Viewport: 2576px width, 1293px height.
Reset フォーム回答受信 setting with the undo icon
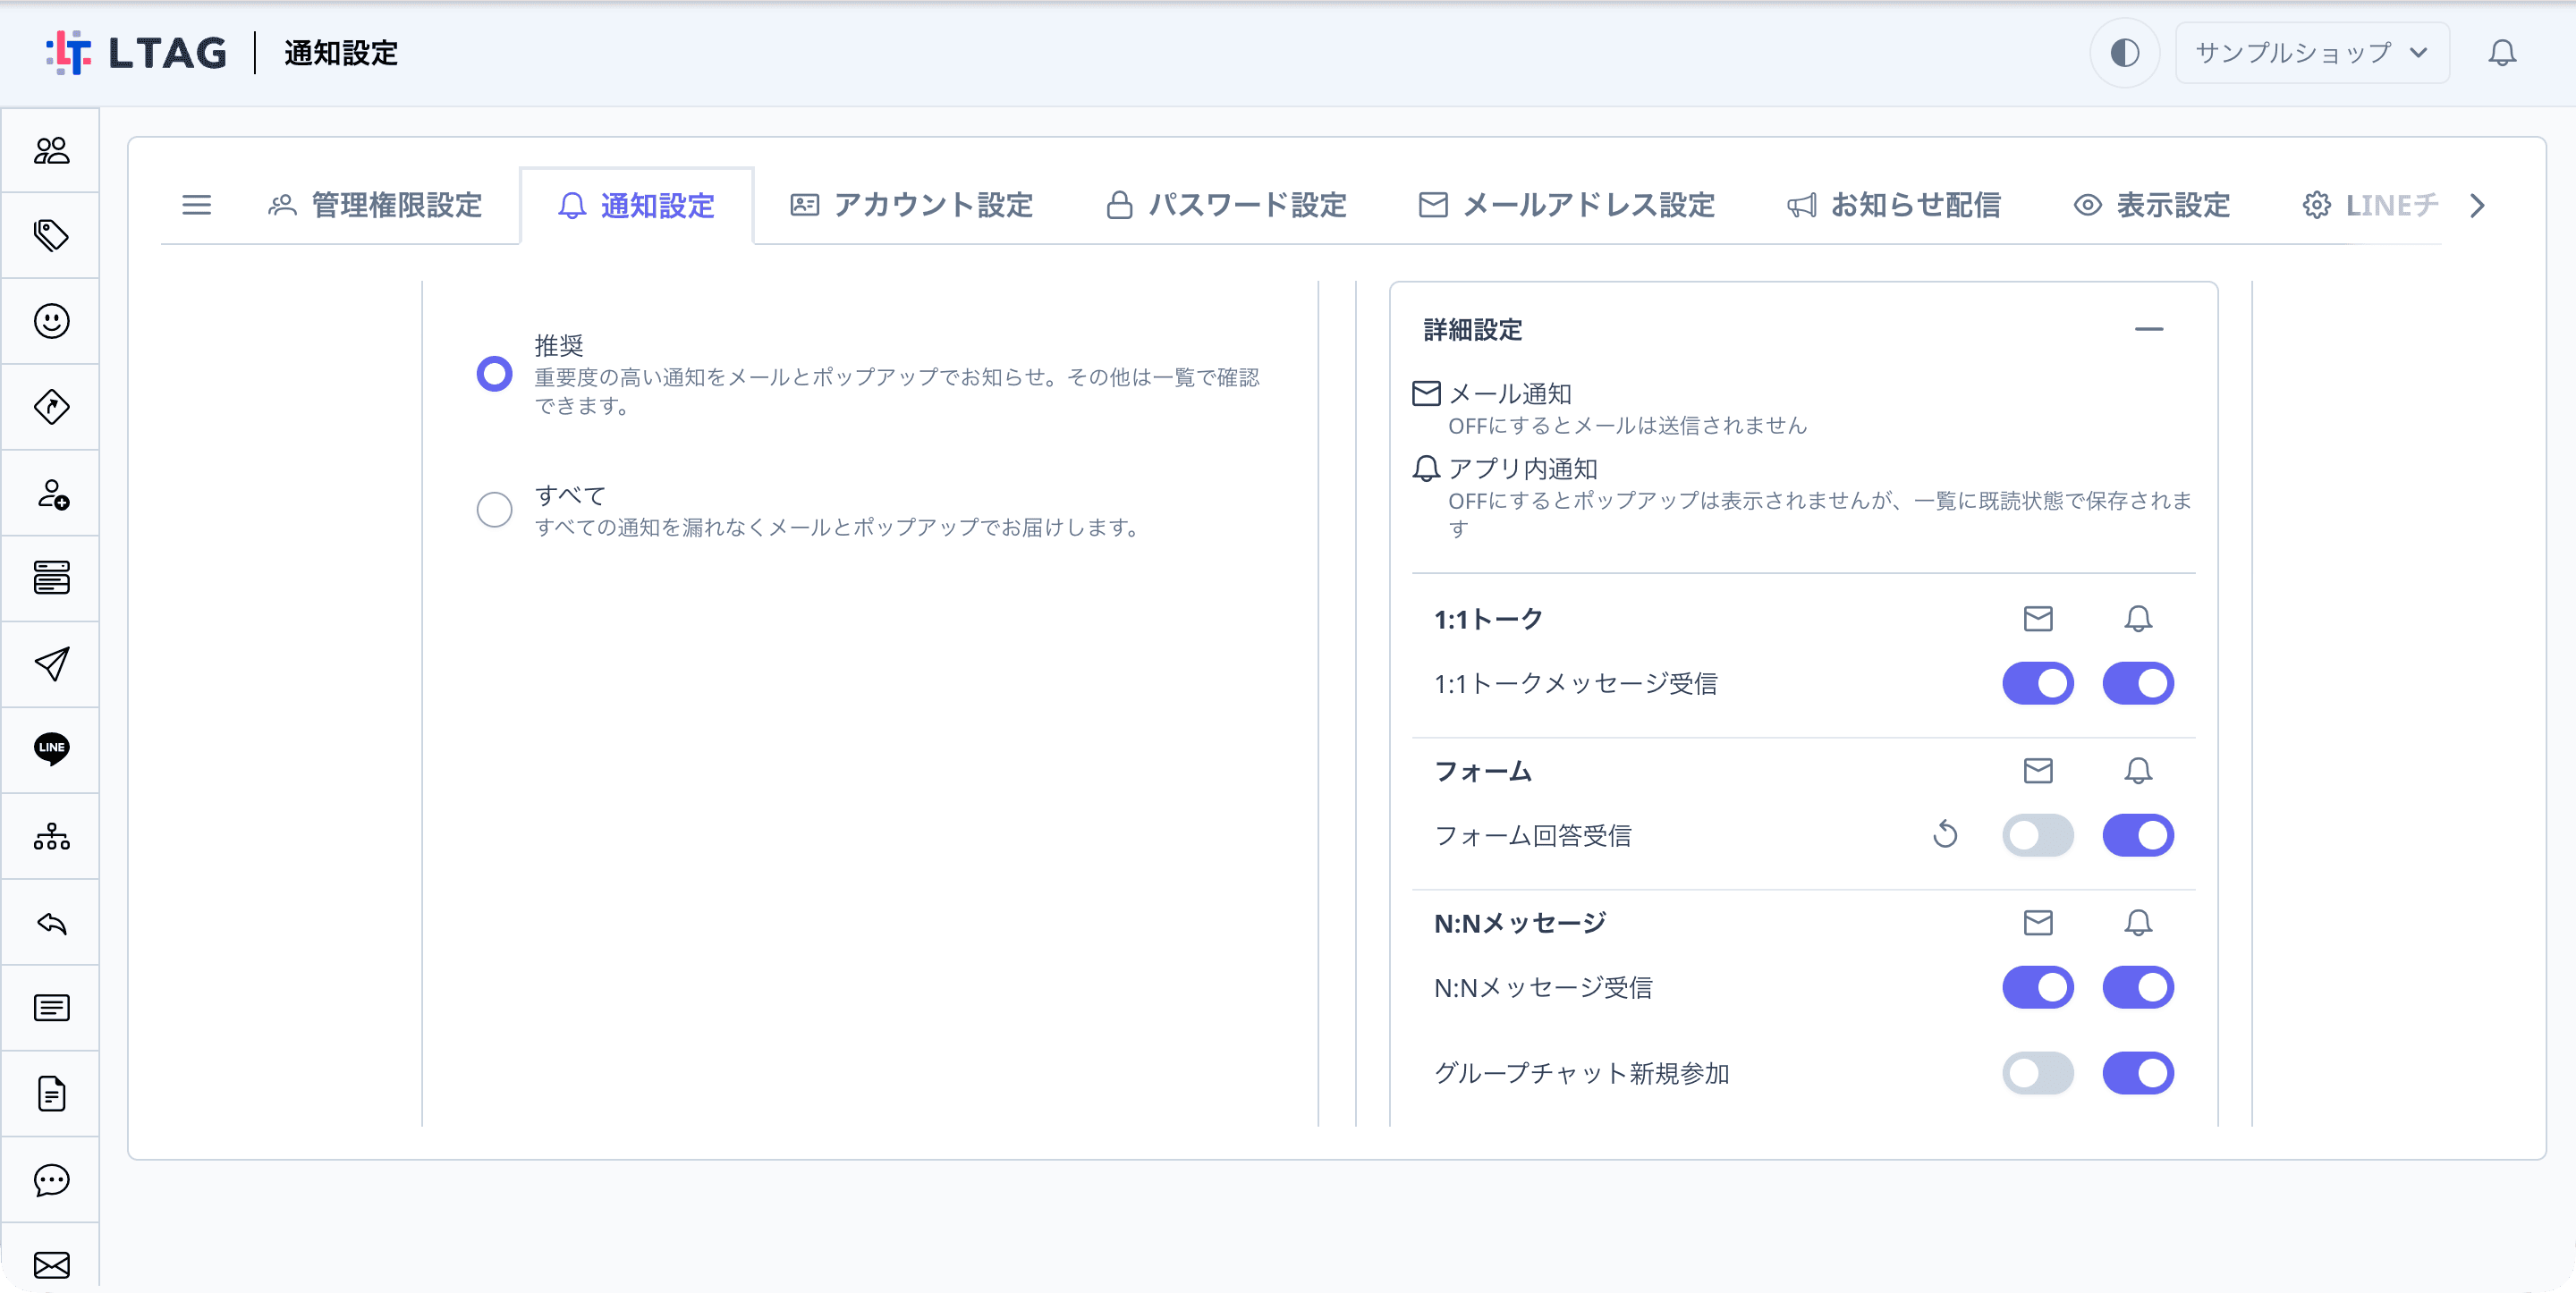1945,834
